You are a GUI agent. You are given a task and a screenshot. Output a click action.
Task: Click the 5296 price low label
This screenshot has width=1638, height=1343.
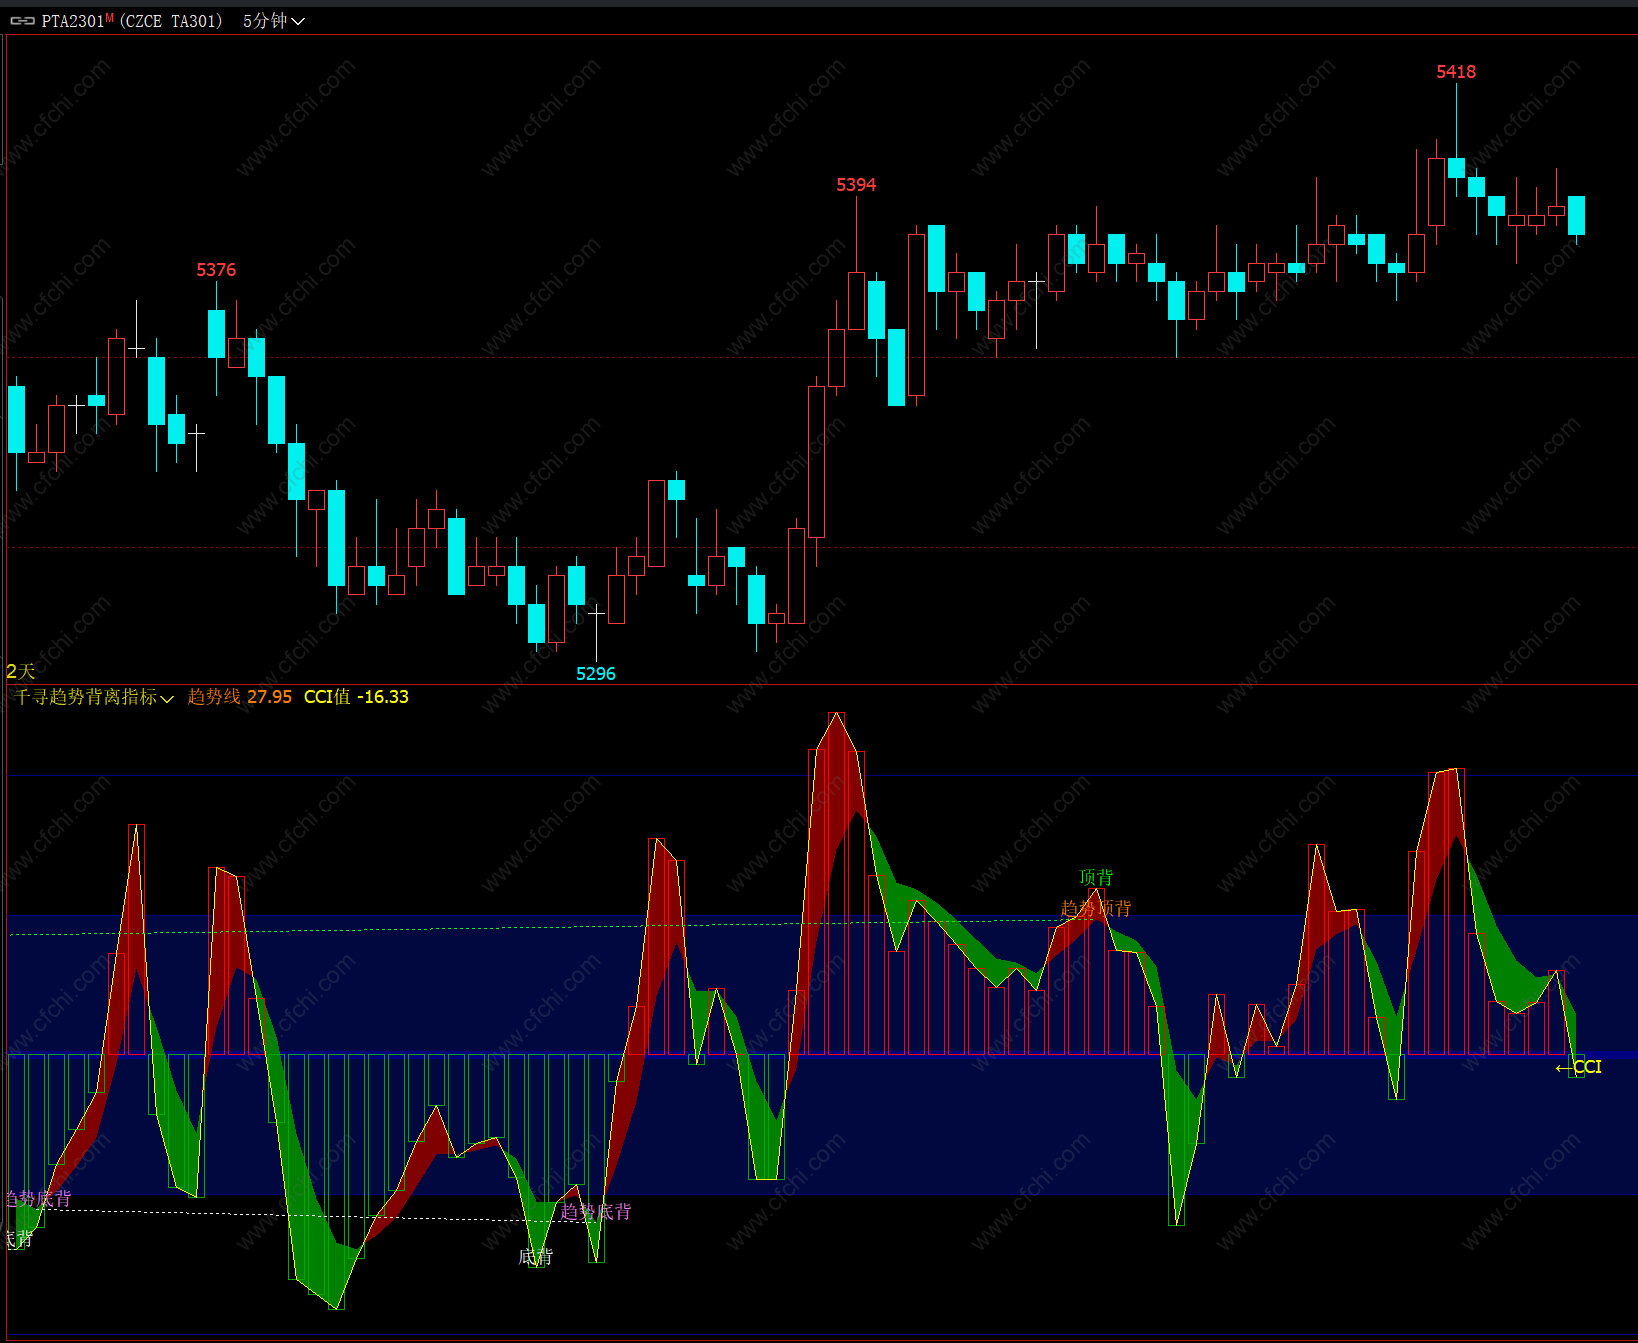[596, 674]
